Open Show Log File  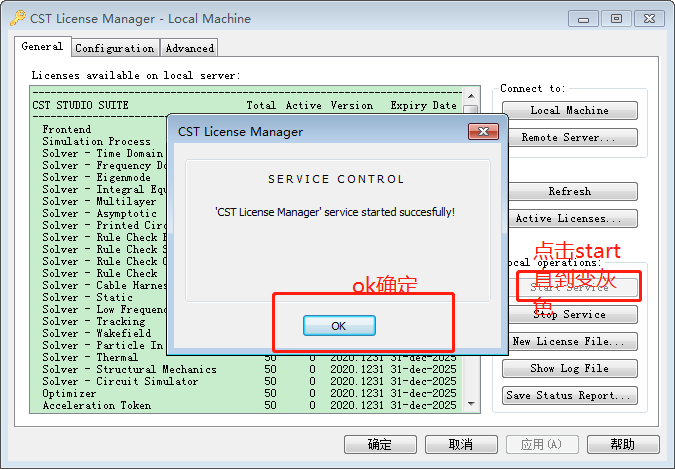tap(570, 368)
